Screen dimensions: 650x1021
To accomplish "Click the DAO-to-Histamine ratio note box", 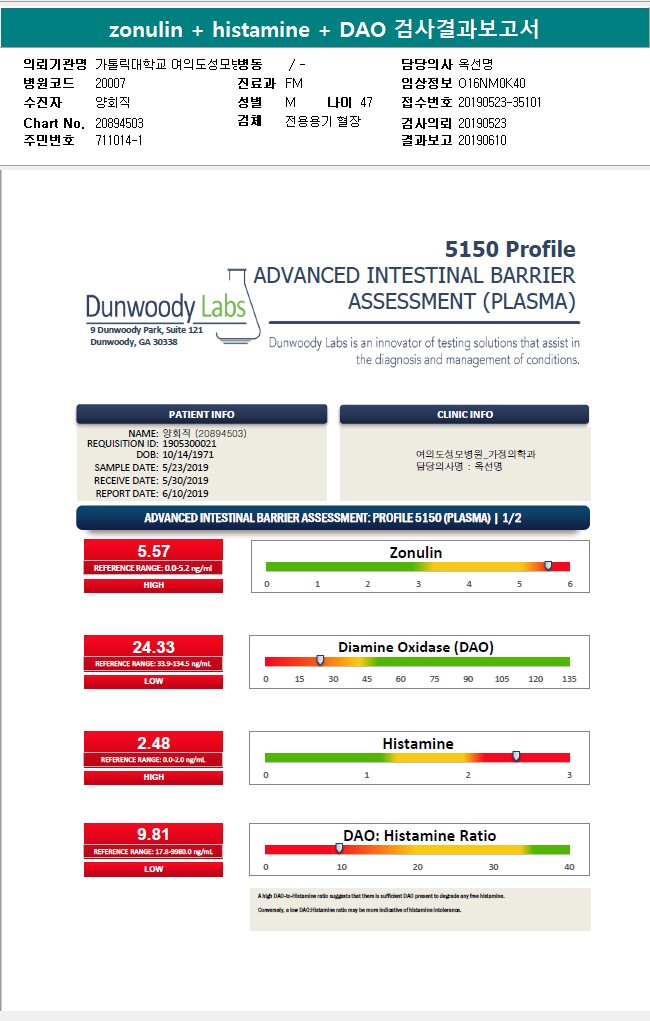I will click(x=420, y=909).
